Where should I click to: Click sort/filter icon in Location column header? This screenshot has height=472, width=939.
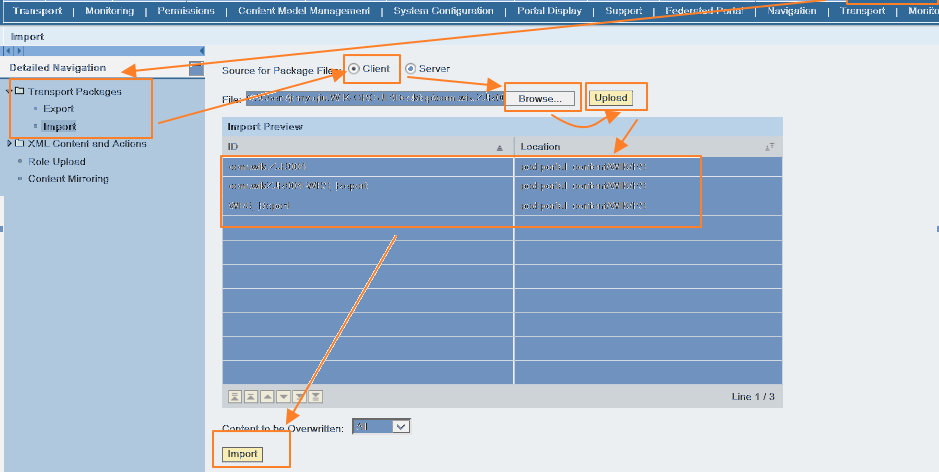click(770, 147)
